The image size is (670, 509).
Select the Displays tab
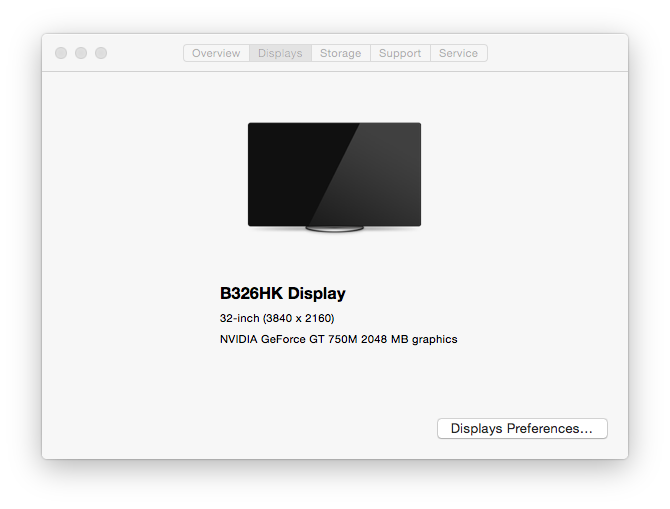(x=280, y=53)
